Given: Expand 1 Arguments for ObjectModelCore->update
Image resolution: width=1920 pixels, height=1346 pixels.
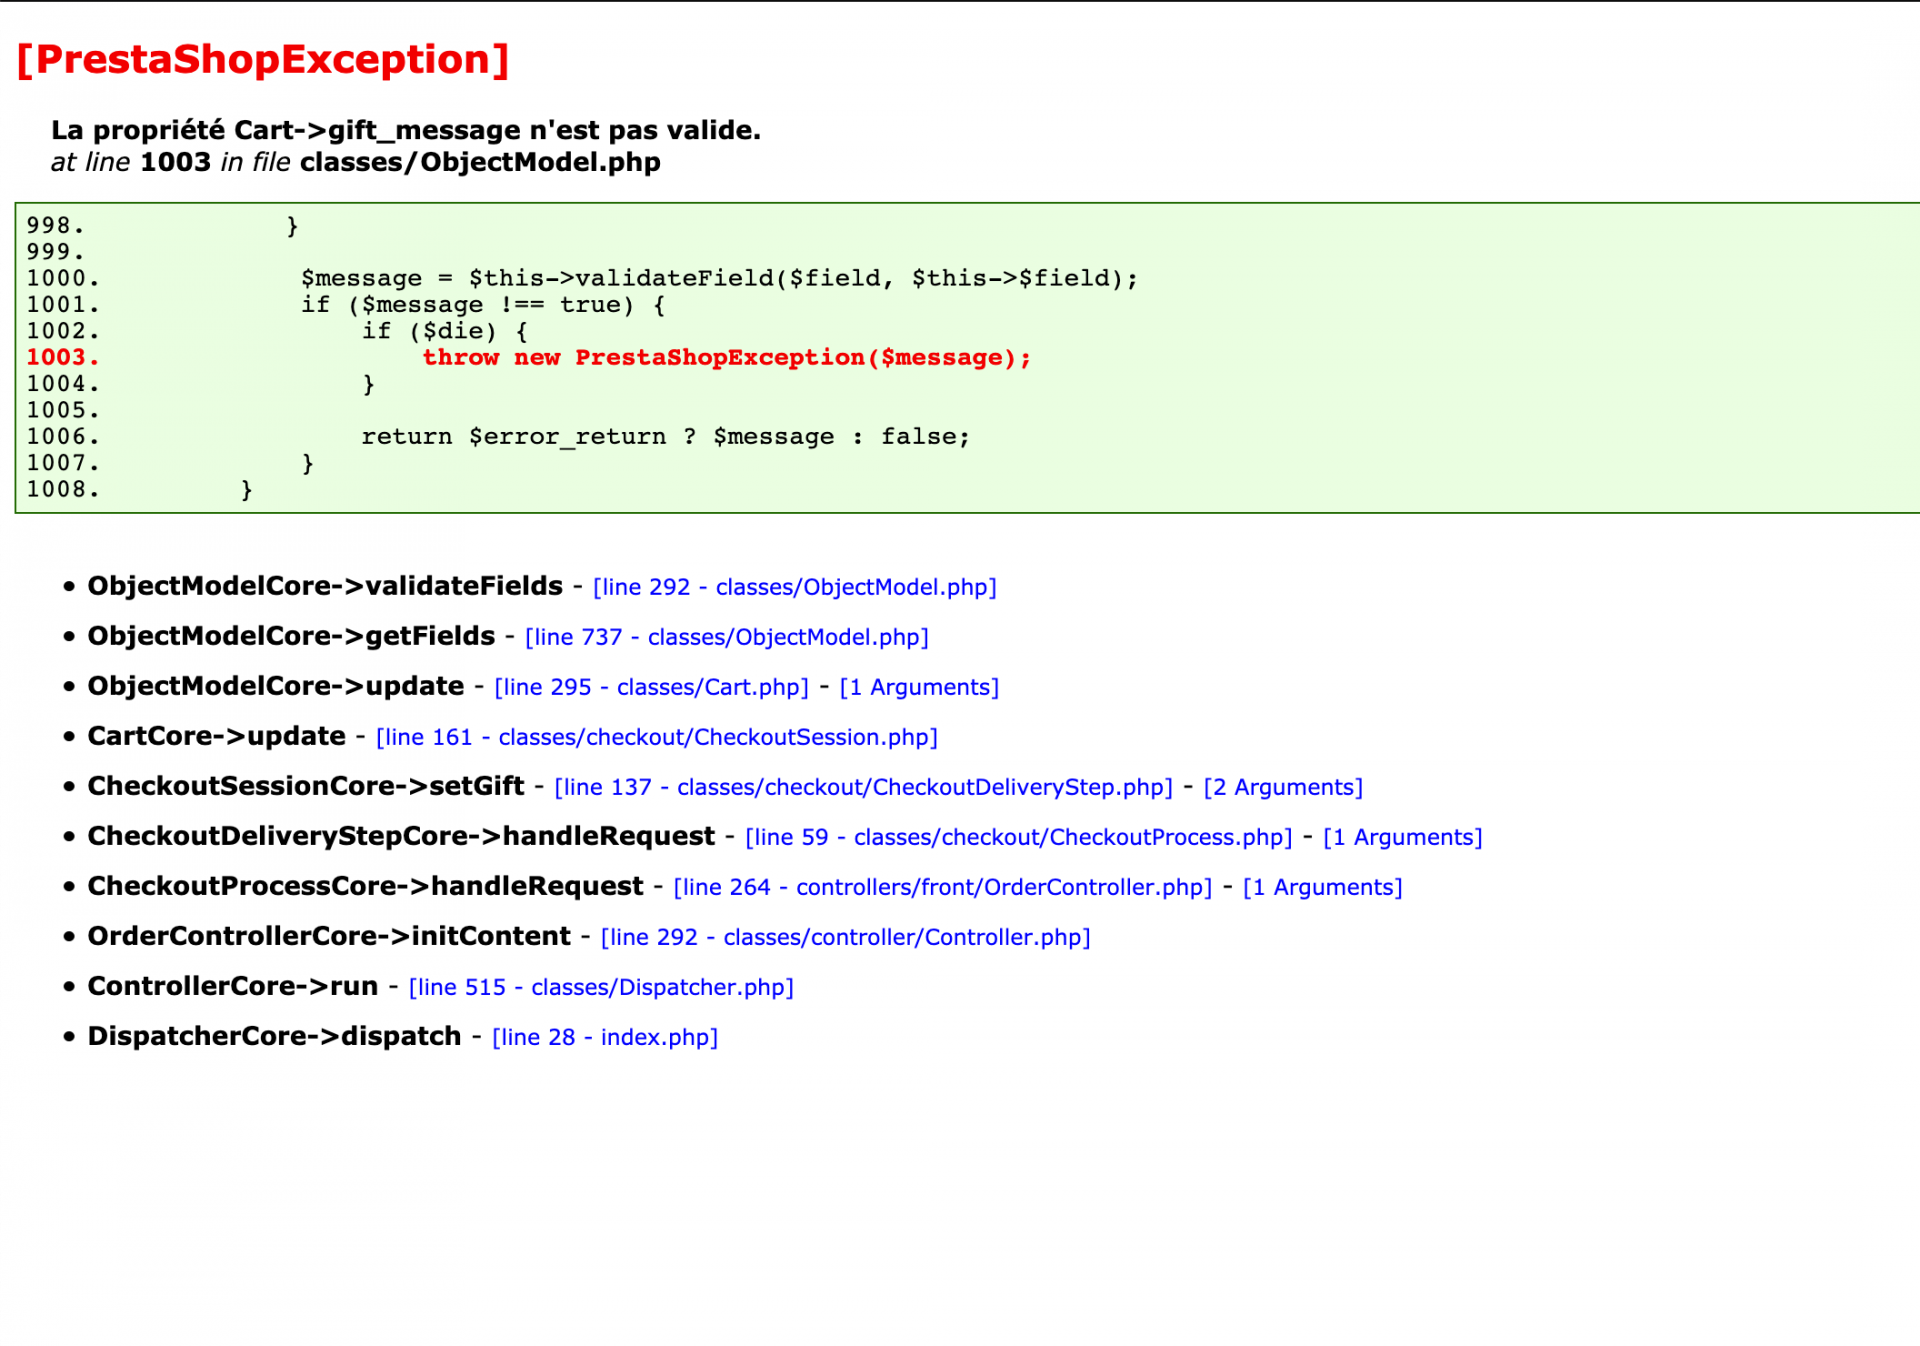Looking at the screenshot, I should tap(919, 687).
